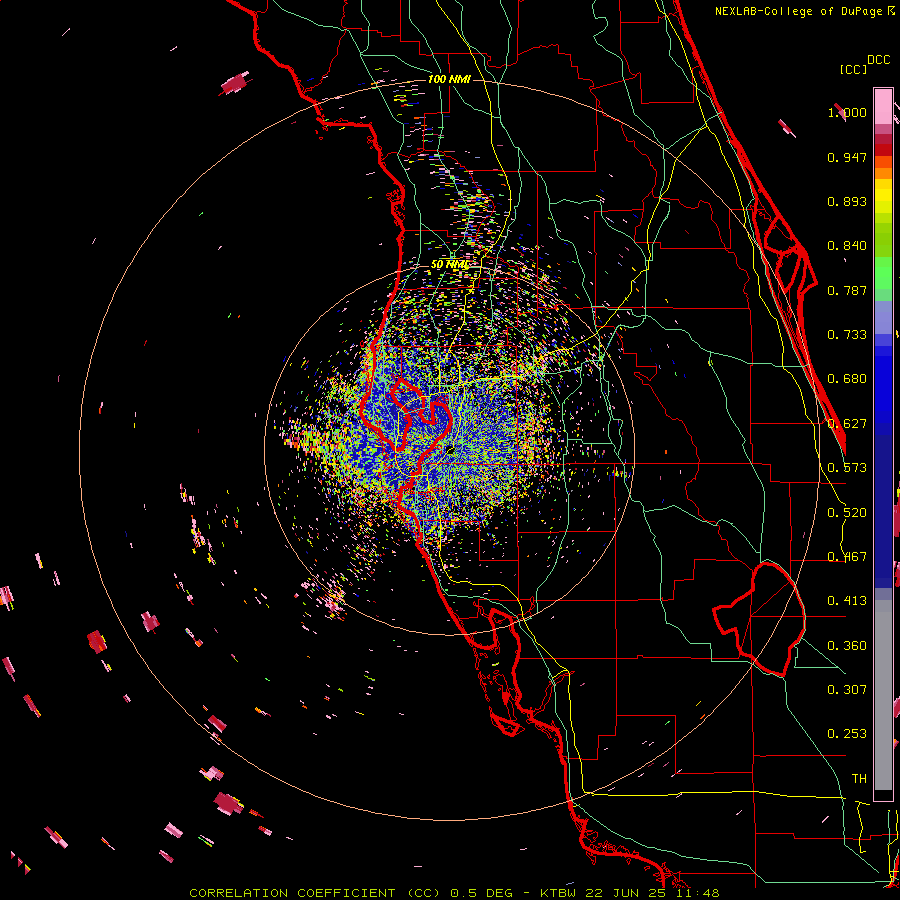This screenshot has height=900, width=900.
Task: Pick the bright blue color bar segment
Action: pos(883,385)
